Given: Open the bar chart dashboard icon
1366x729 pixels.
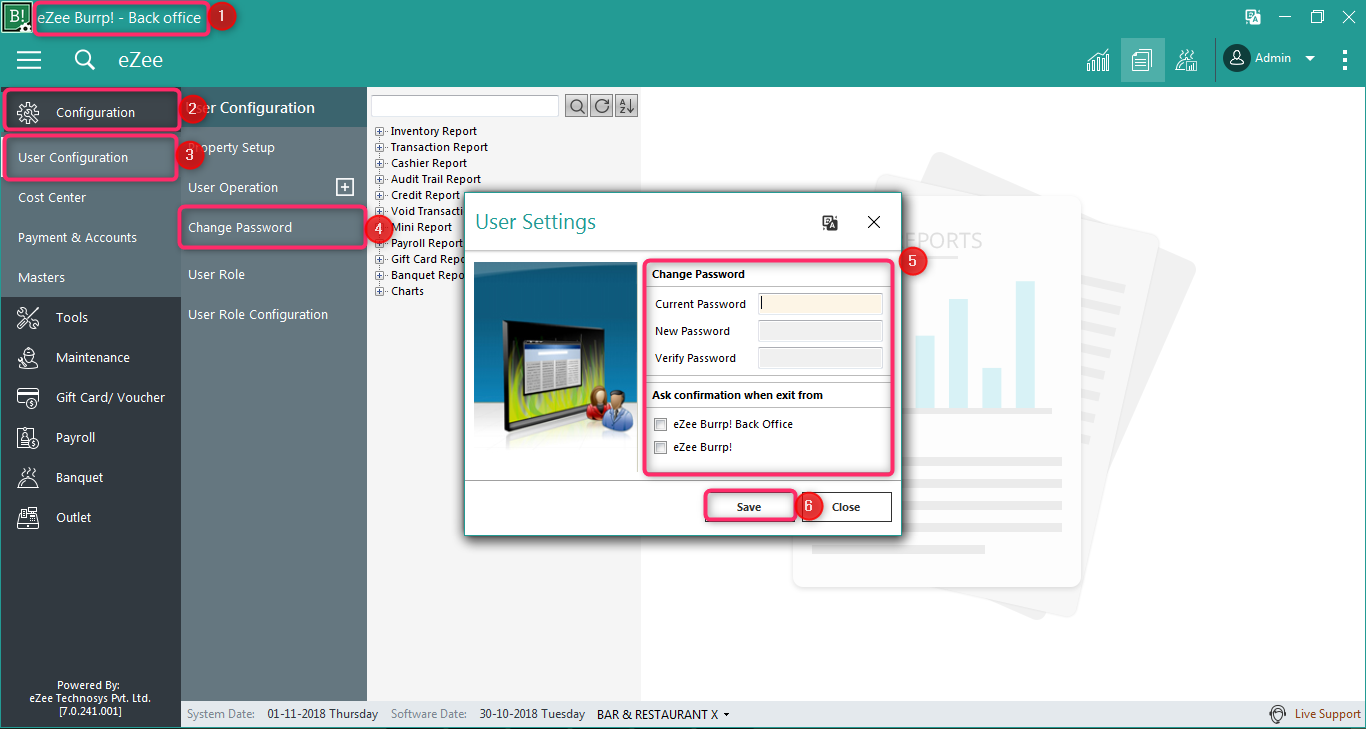Looking at the screenshot, I should coord(1098,60).
